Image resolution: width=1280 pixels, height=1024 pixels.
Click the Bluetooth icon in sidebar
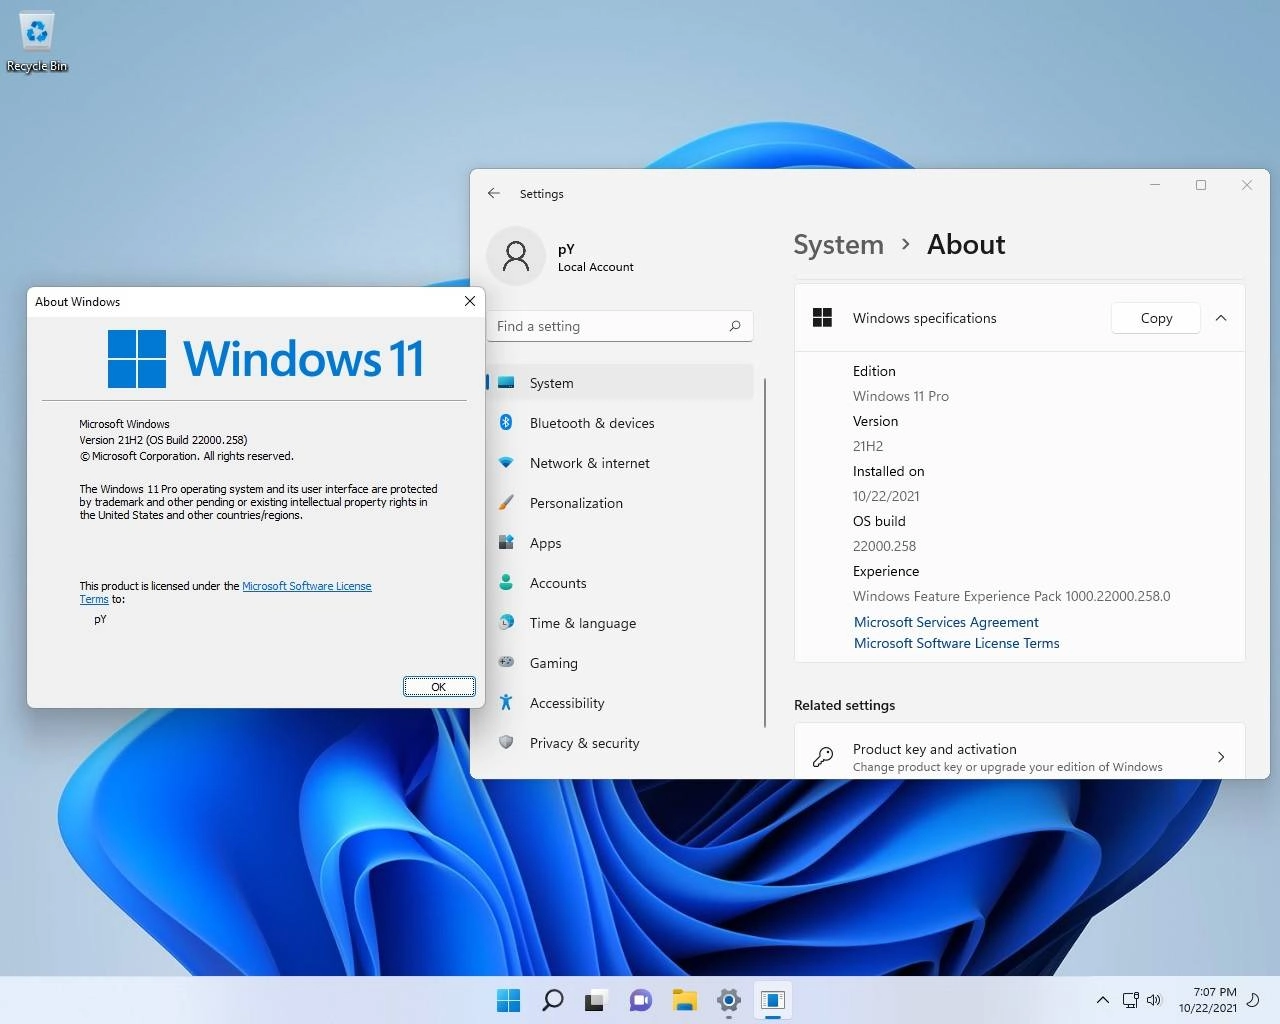[x=506, y=423]
